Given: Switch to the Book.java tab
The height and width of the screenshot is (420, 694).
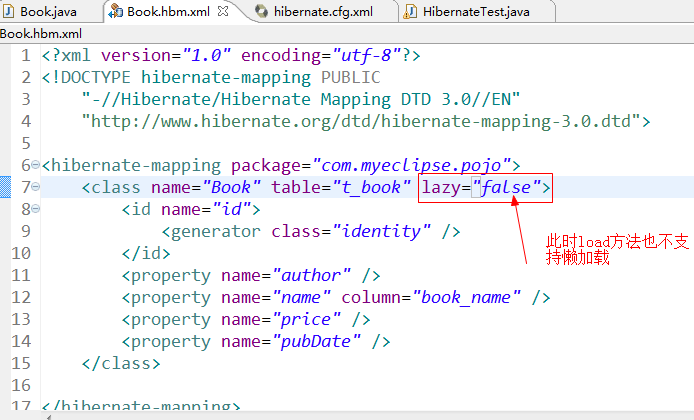Looking at the screenshot, I should point(48,12).
